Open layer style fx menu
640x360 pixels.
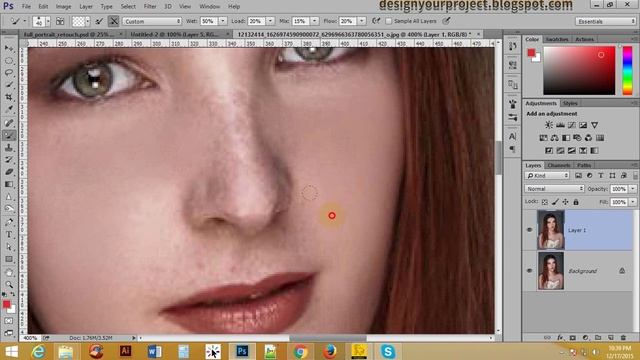[560, 338]
